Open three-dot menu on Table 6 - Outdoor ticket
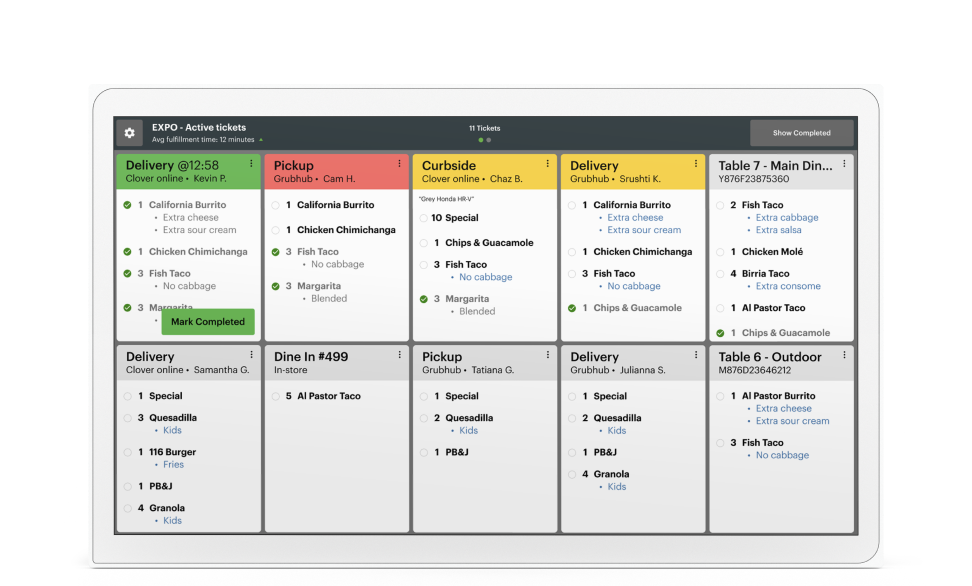The width and height of the screenshot is (972, 586). 844,355
